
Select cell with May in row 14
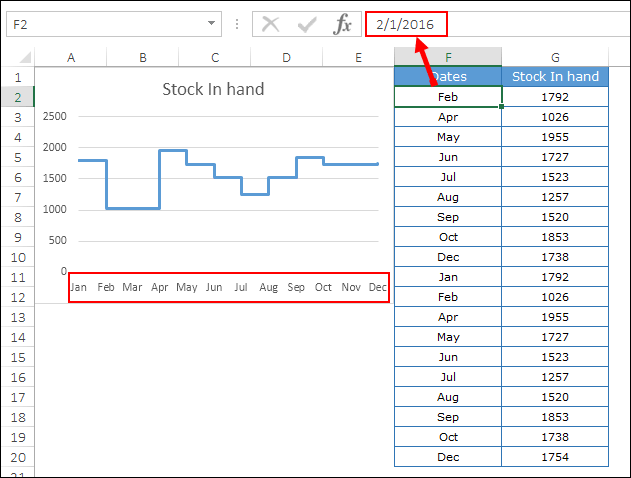pyautogui.click(x=448, y=337)
